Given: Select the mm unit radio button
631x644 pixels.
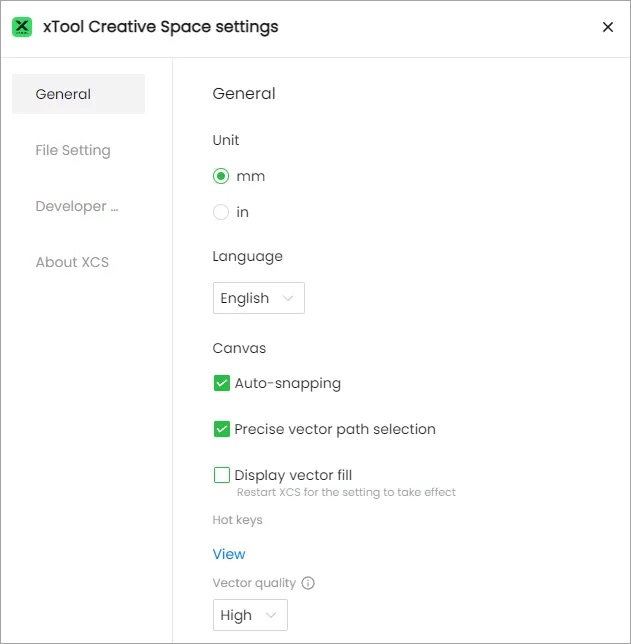Looking at the screenshot, I should pyautogui.click(x=221, y=176).
